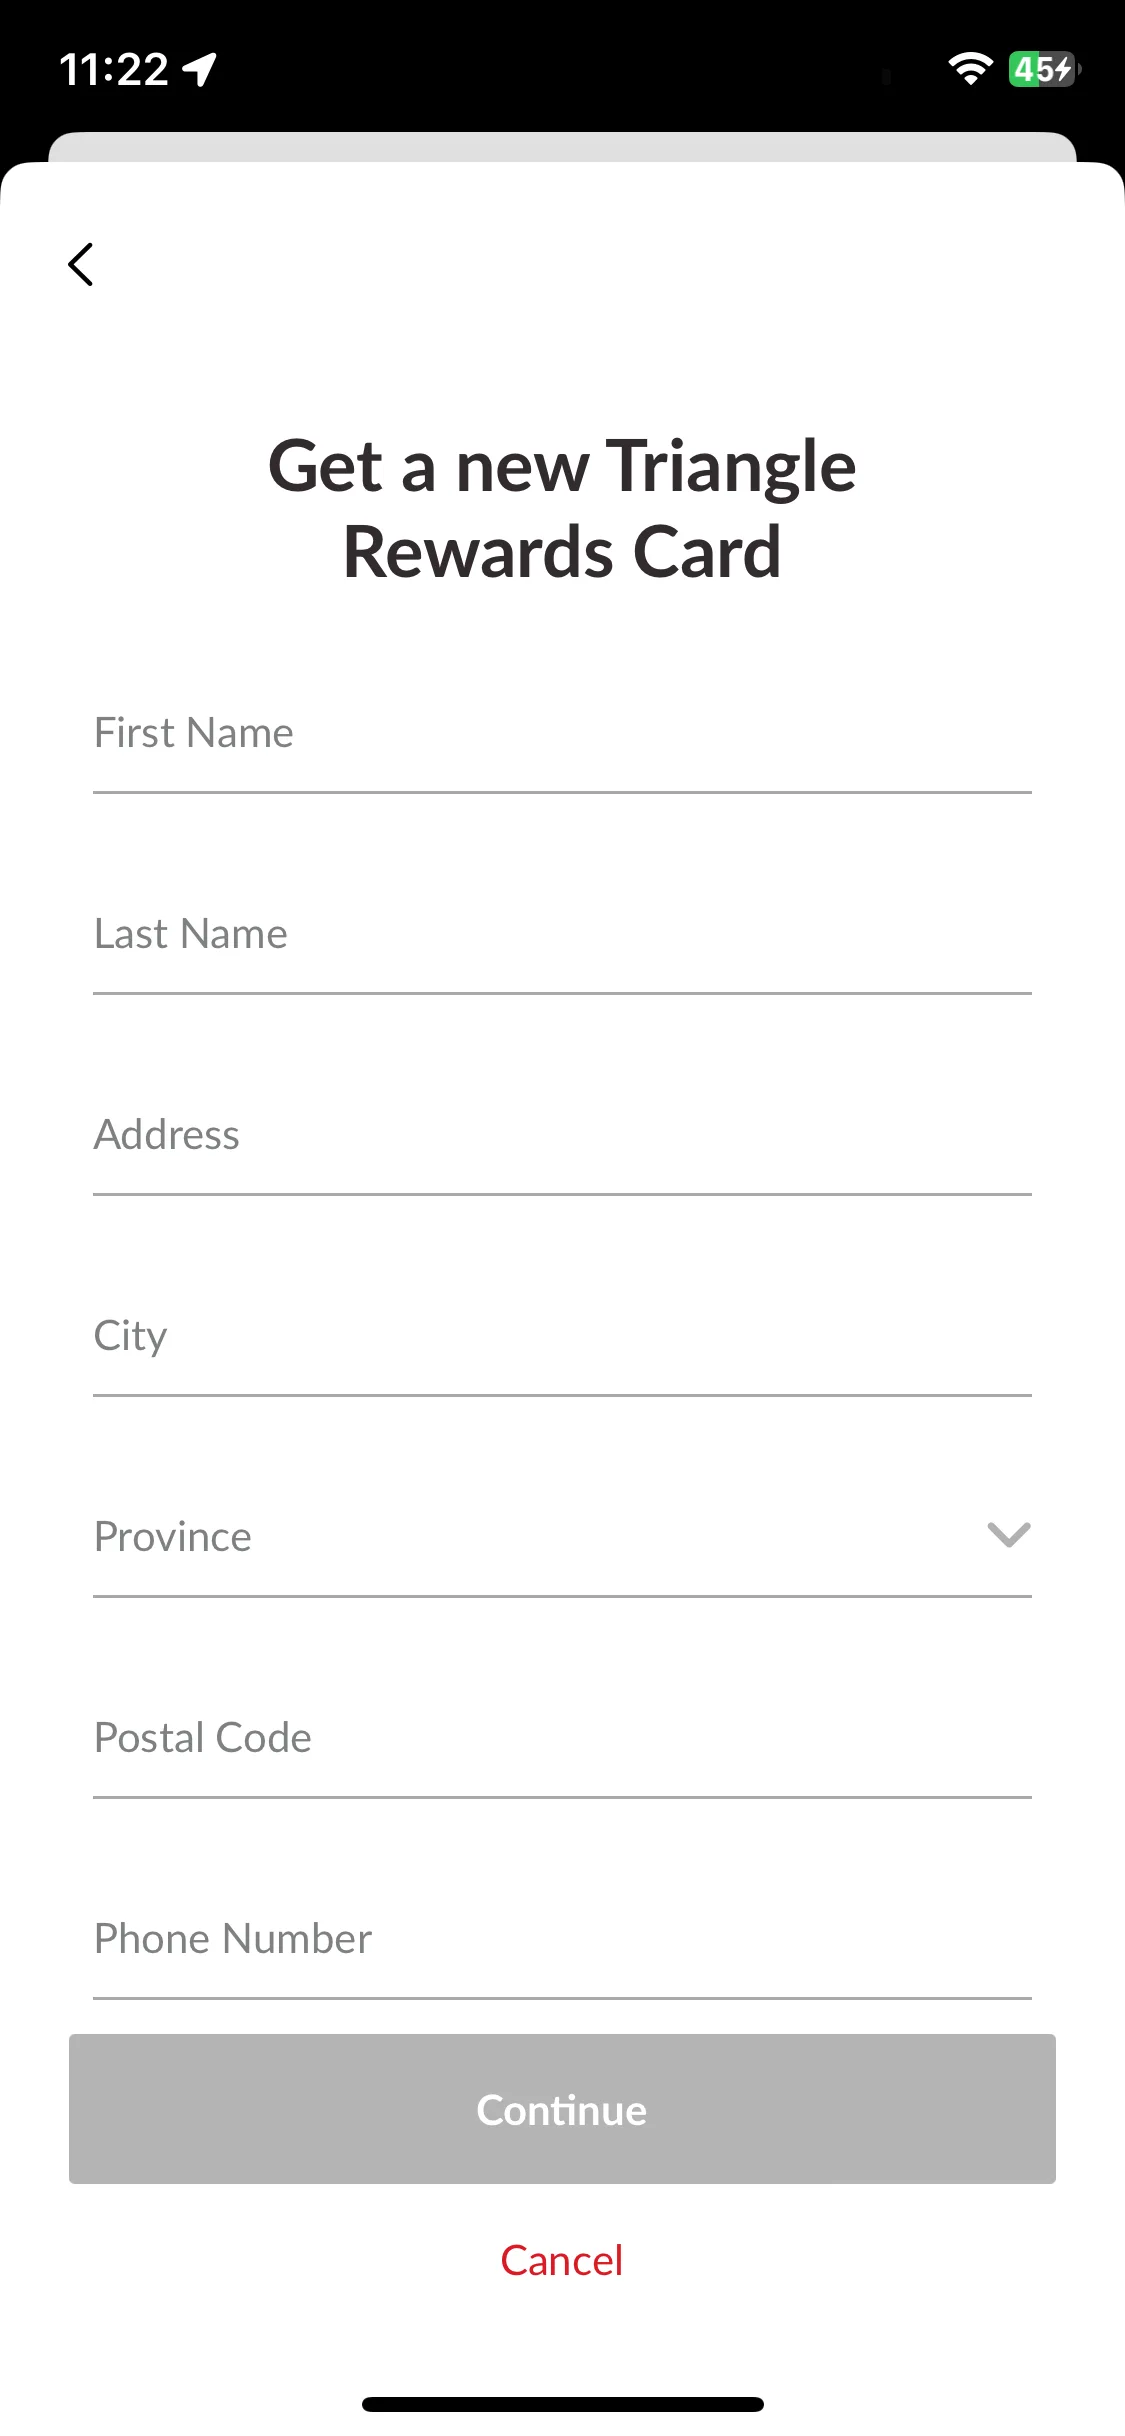Focus the Last Name field
The width and height of the screenshot is (1125, 2436).
coord(562,934)
